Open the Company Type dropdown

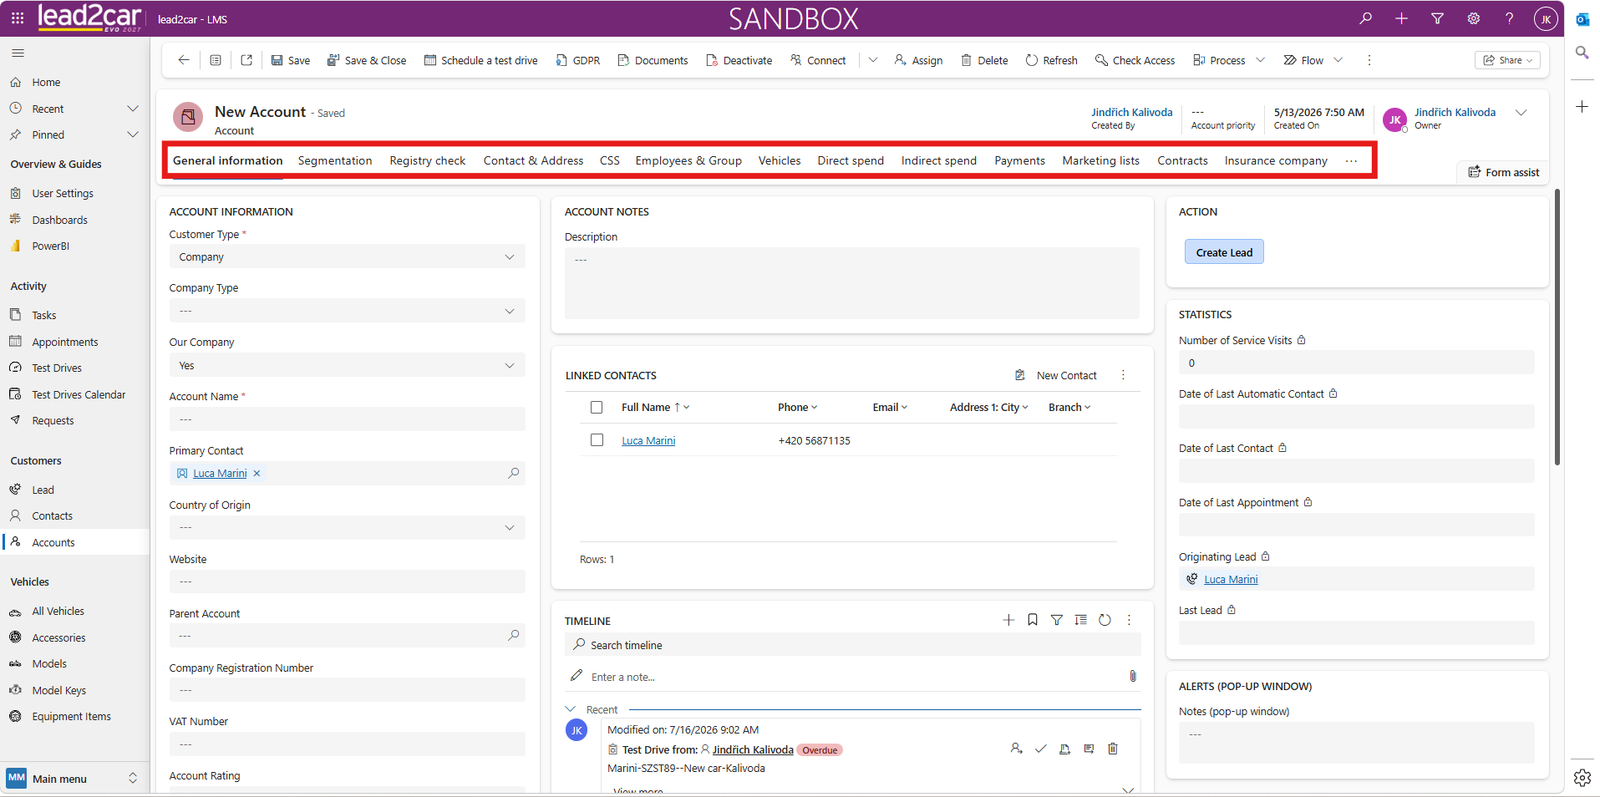click(x=347, y=311)
